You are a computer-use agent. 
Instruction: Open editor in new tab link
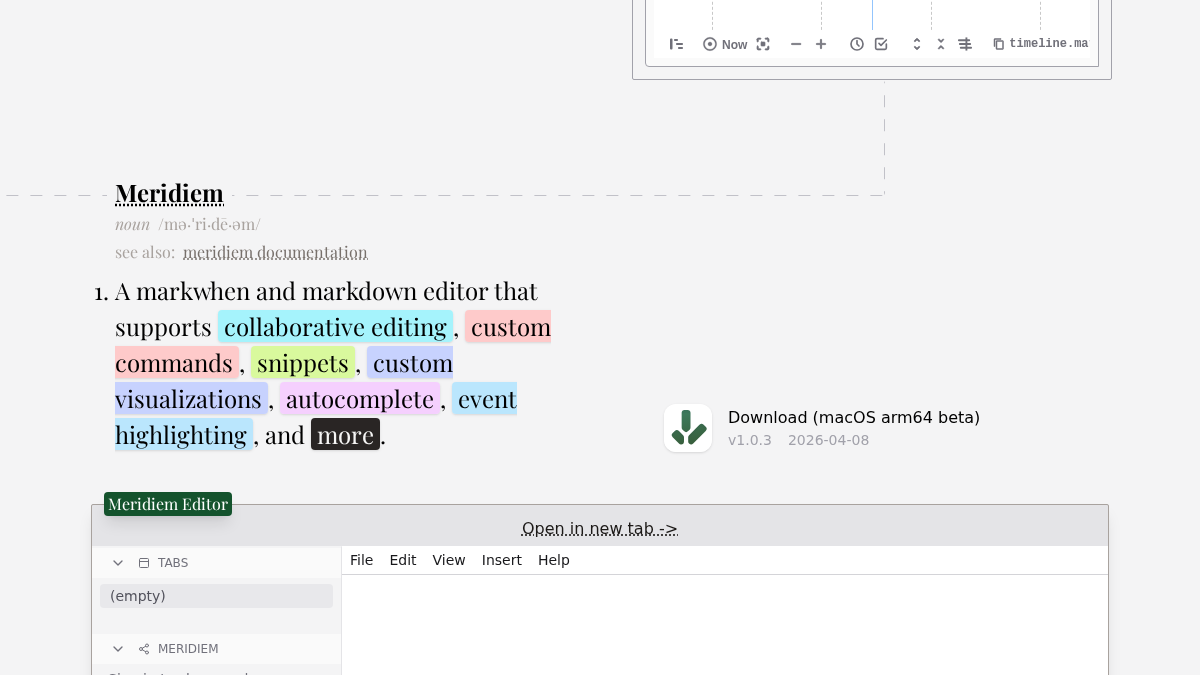[x=599, y=528]
